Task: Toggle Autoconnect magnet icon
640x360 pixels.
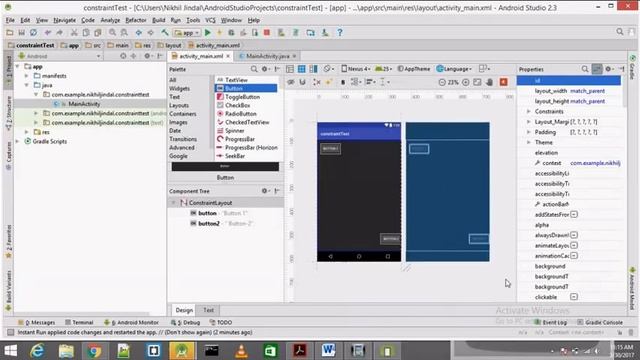Action: [x=302, y=82]
